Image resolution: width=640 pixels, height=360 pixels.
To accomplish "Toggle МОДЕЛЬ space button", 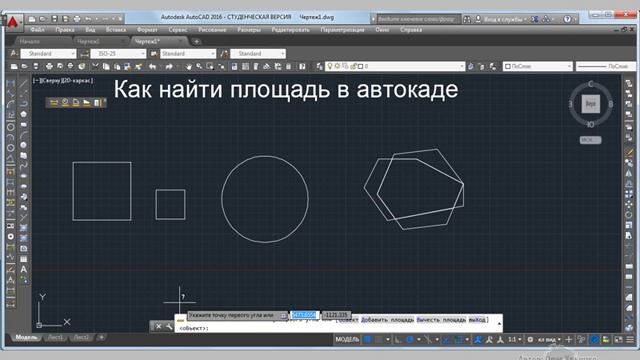I will [x=347, y=340].
